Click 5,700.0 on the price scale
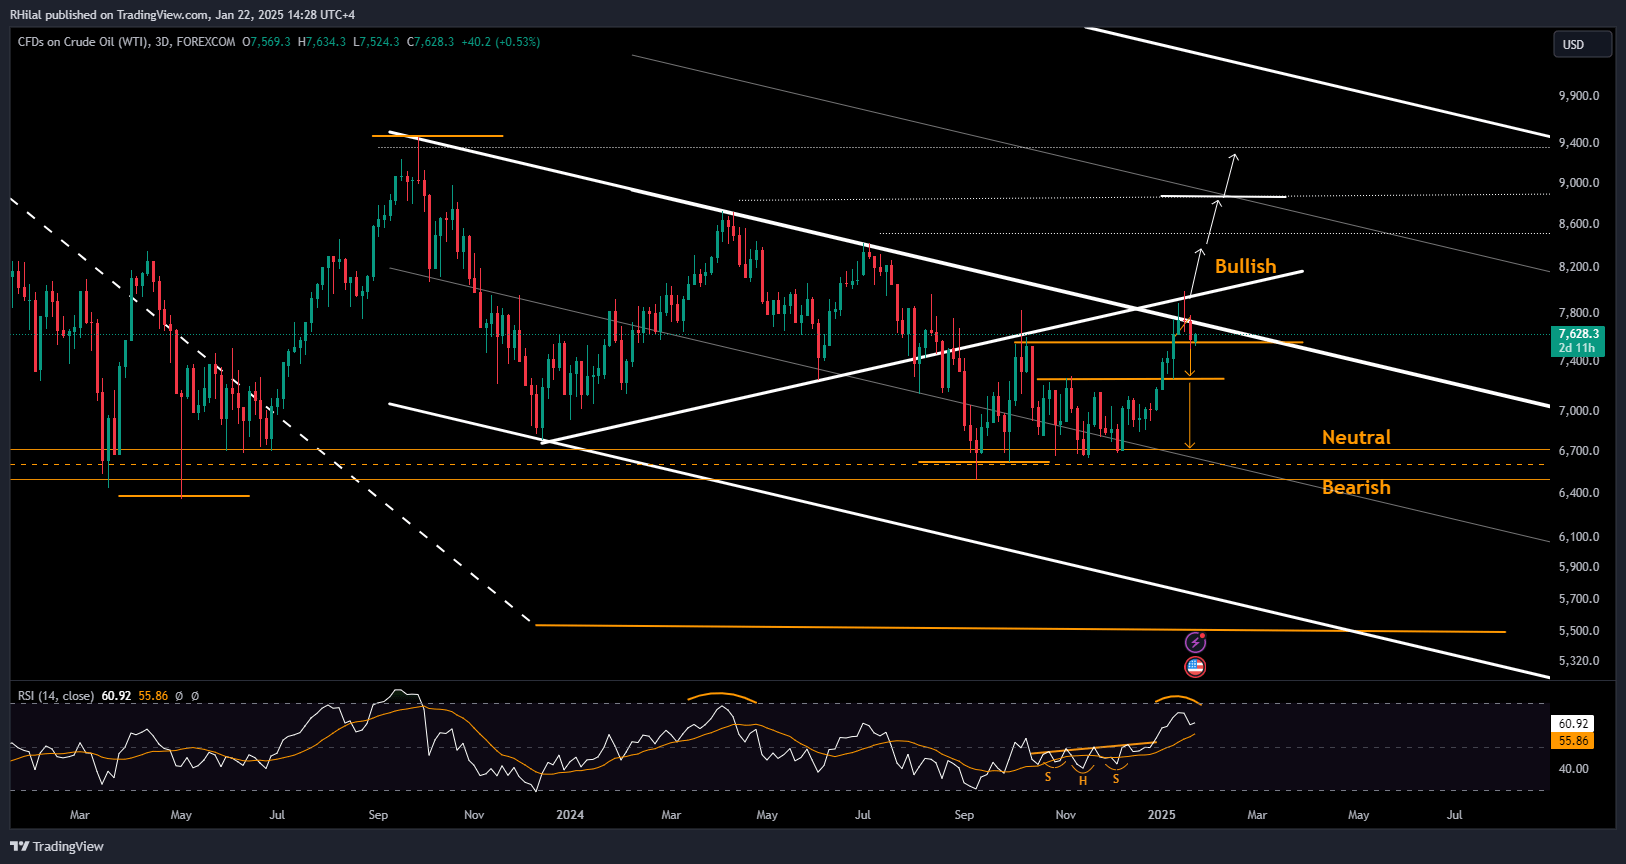This screenshot has height=864, width=1626. click(1579, 599)
